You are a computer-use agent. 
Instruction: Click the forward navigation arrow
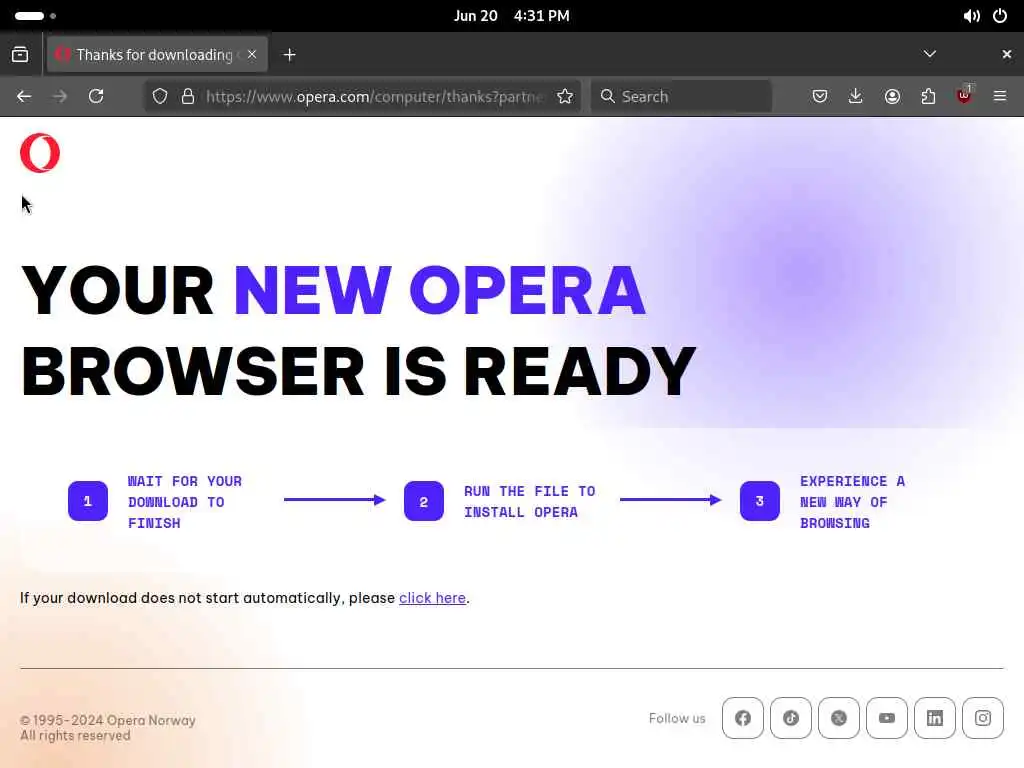point(60,97)
